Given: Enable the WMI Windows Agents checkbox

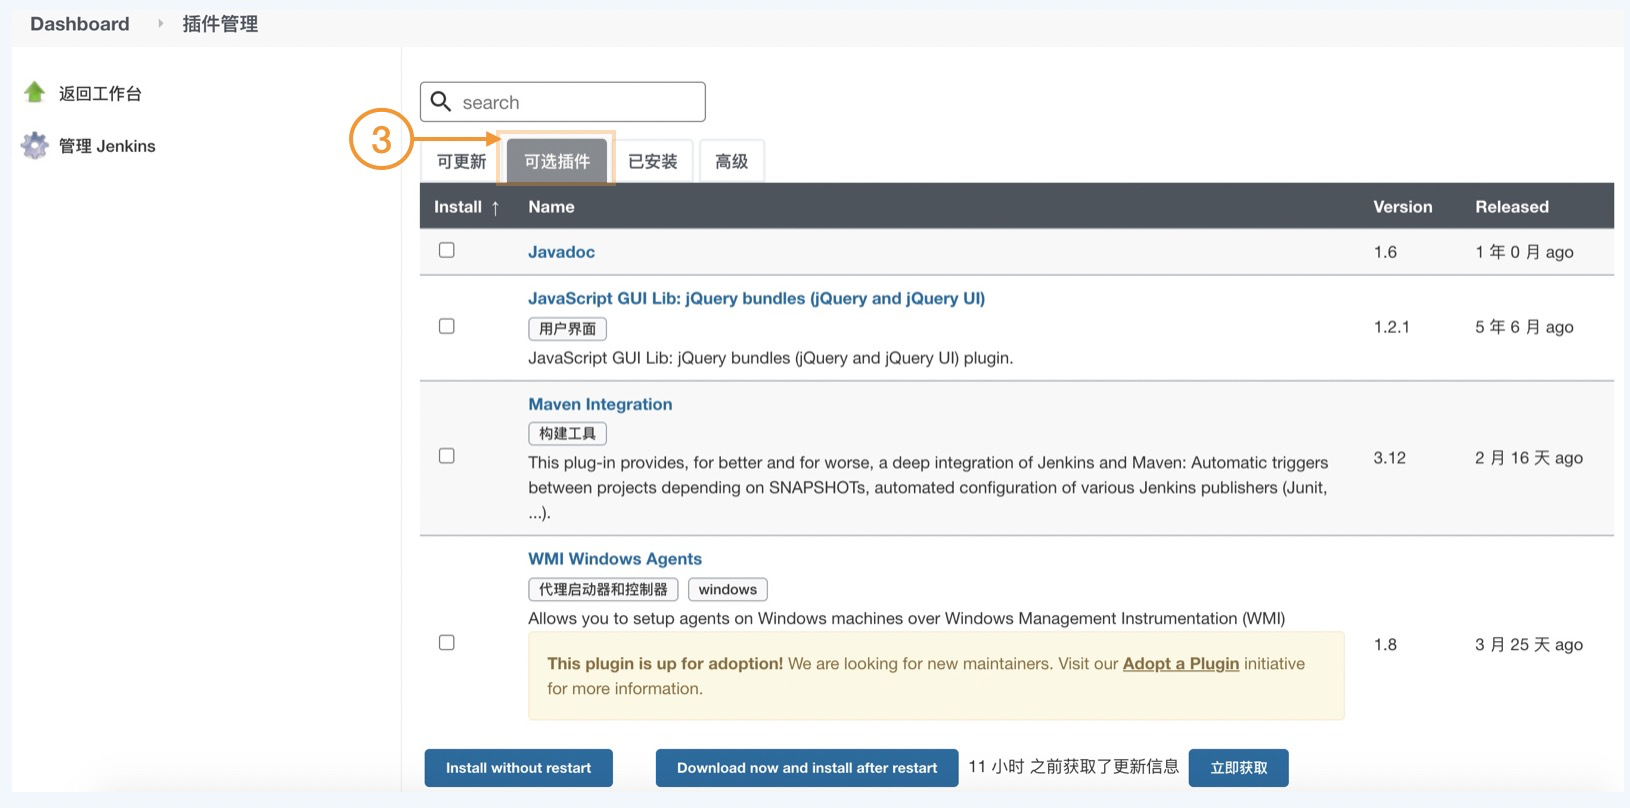Looking at the screenshot, I should pos(447,642).
